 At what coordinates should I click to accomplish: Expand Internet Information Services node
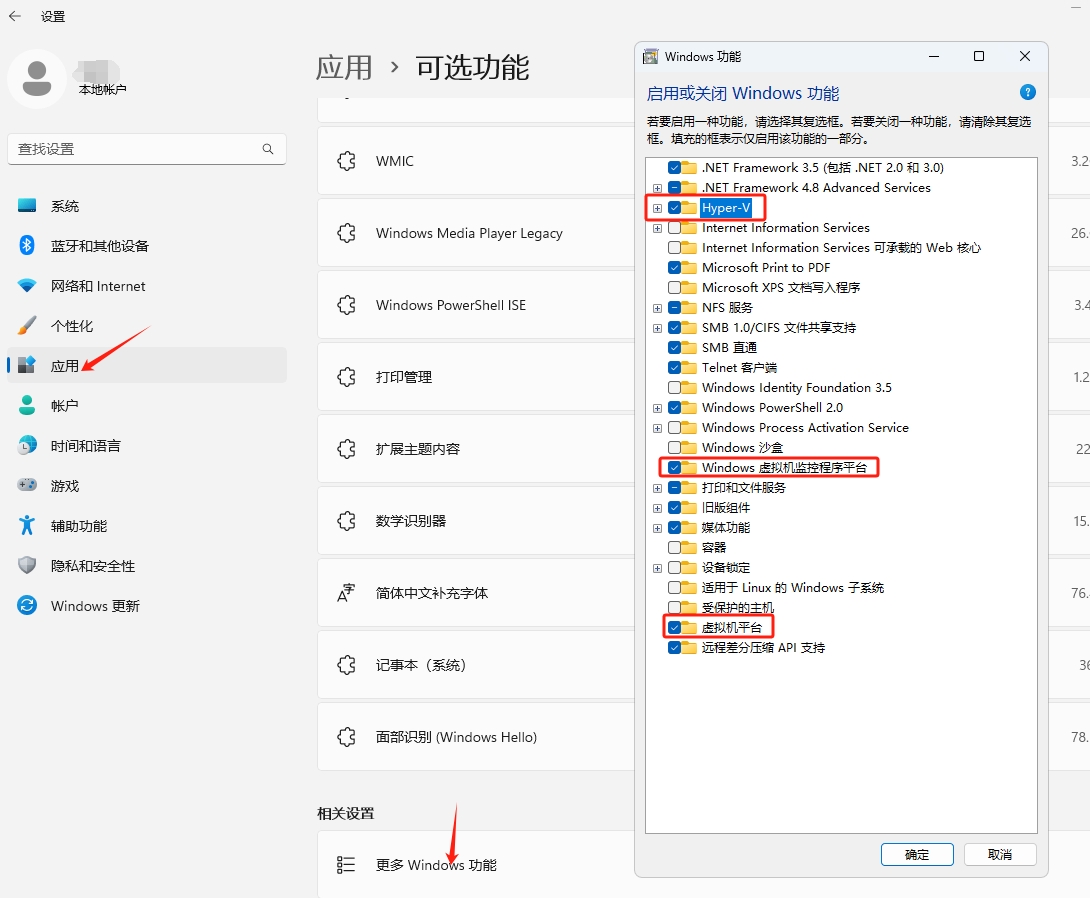pyautogui.click(x=657, y=228)
